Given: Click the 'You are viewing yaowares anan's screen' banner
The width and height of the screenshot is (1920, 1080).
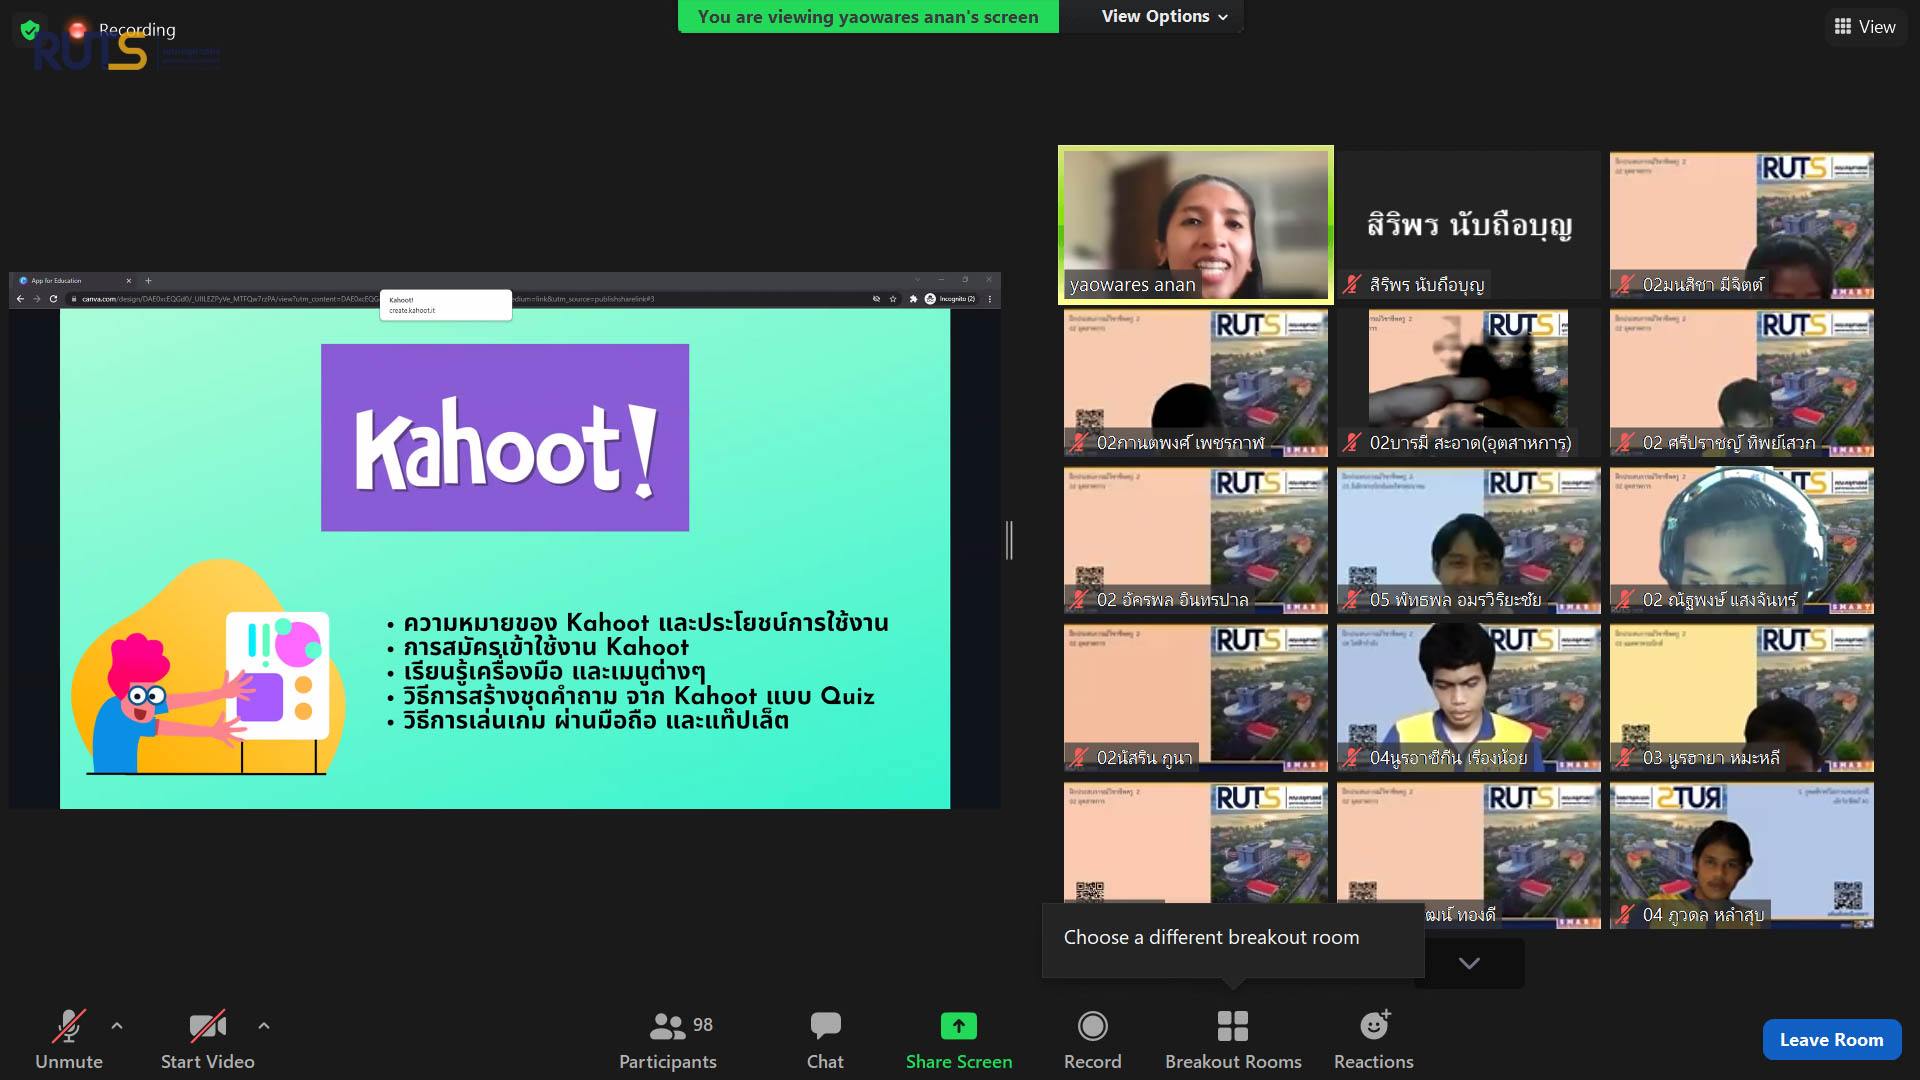Looking at the screenshot, I should click(x=868, y=17).
